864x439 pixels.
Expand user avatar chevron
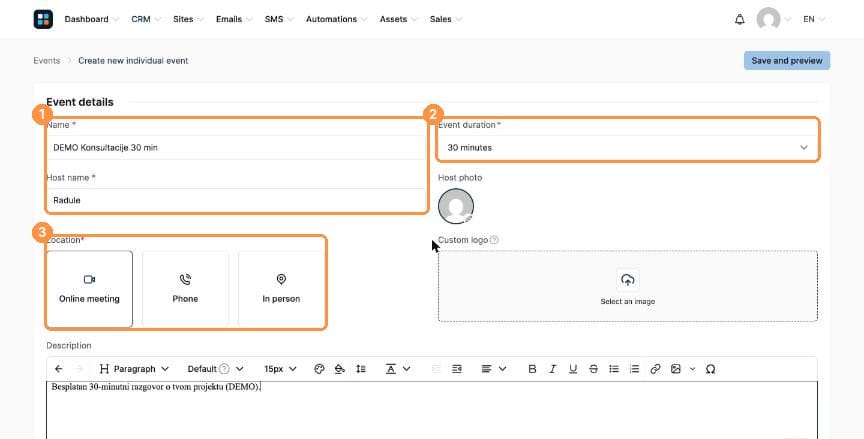click(788, 19)
